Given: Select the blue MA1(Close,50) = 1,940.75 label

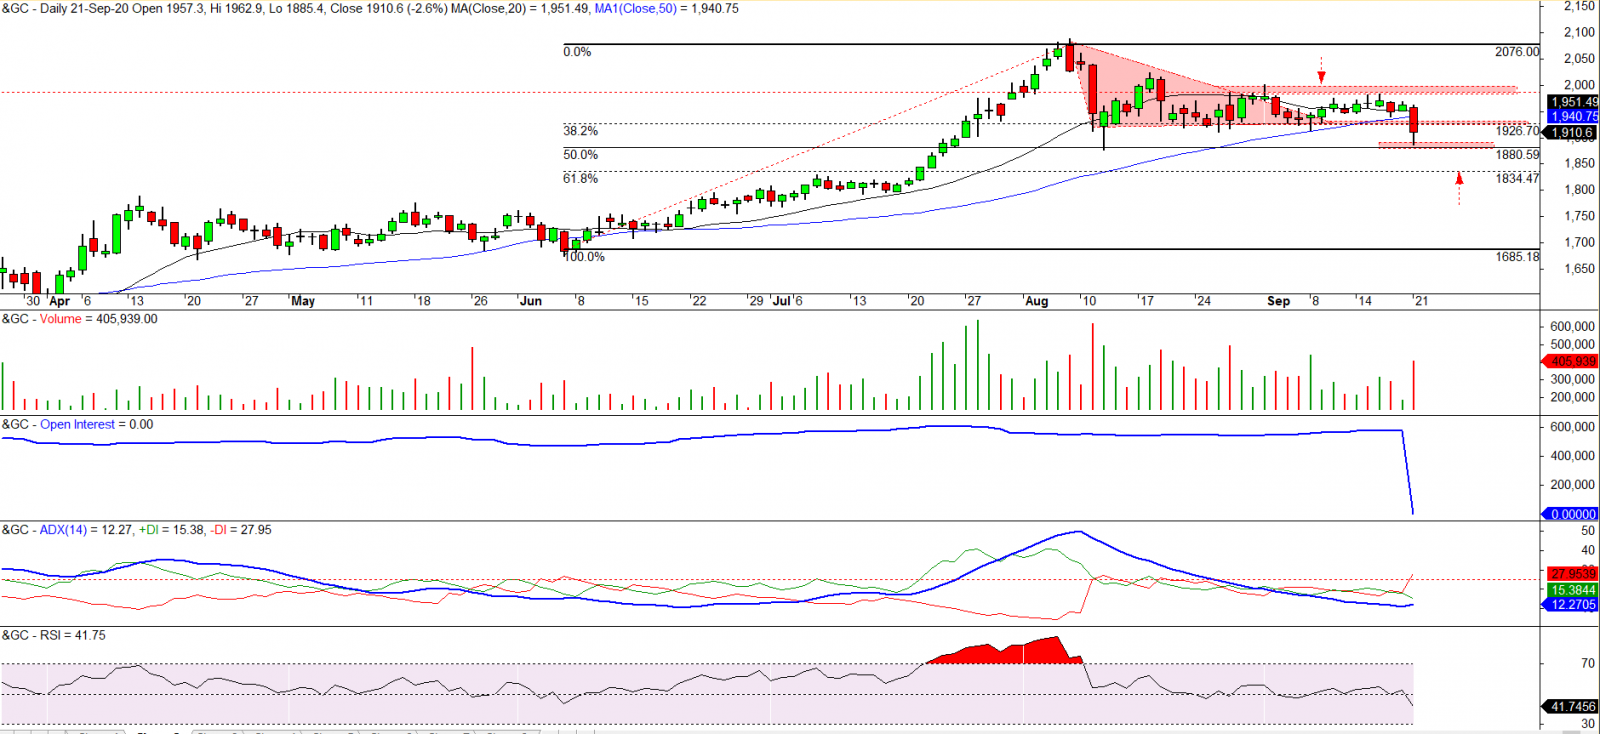Looking at the screenshot, I should click(x=666, y=8).
